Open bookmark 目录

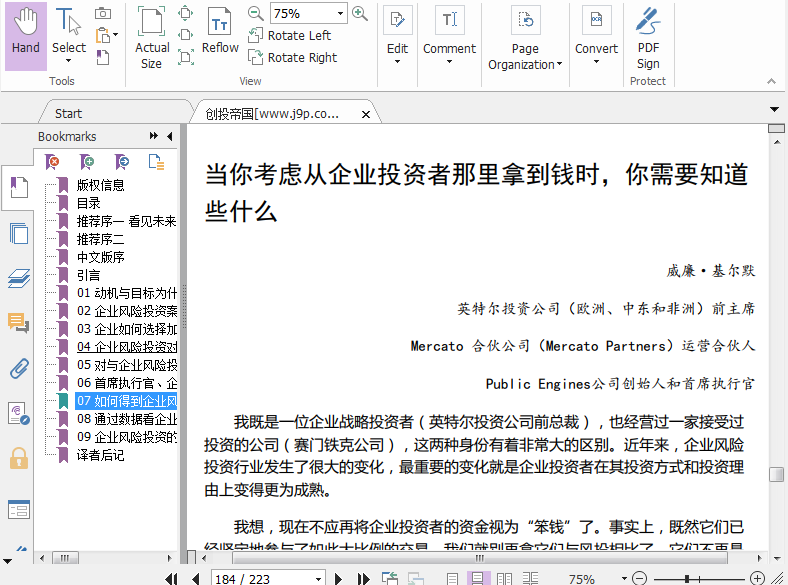click(x=89, y=203)
